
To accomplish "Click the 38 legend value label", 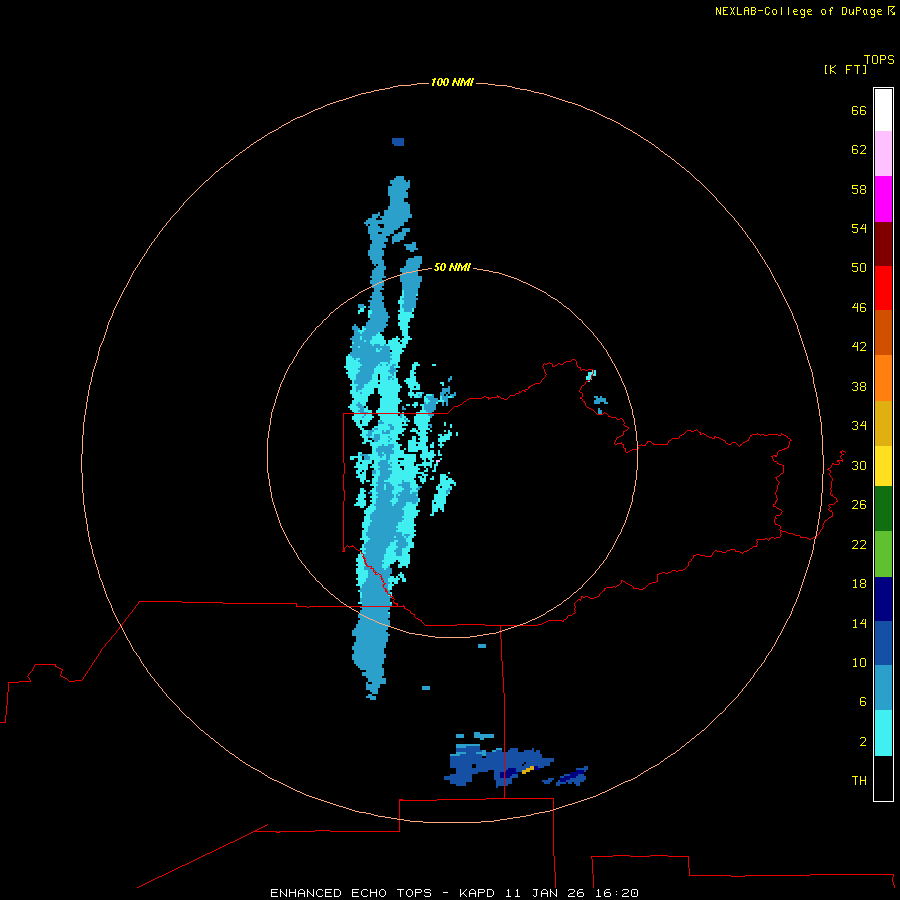I will point(859,386).
